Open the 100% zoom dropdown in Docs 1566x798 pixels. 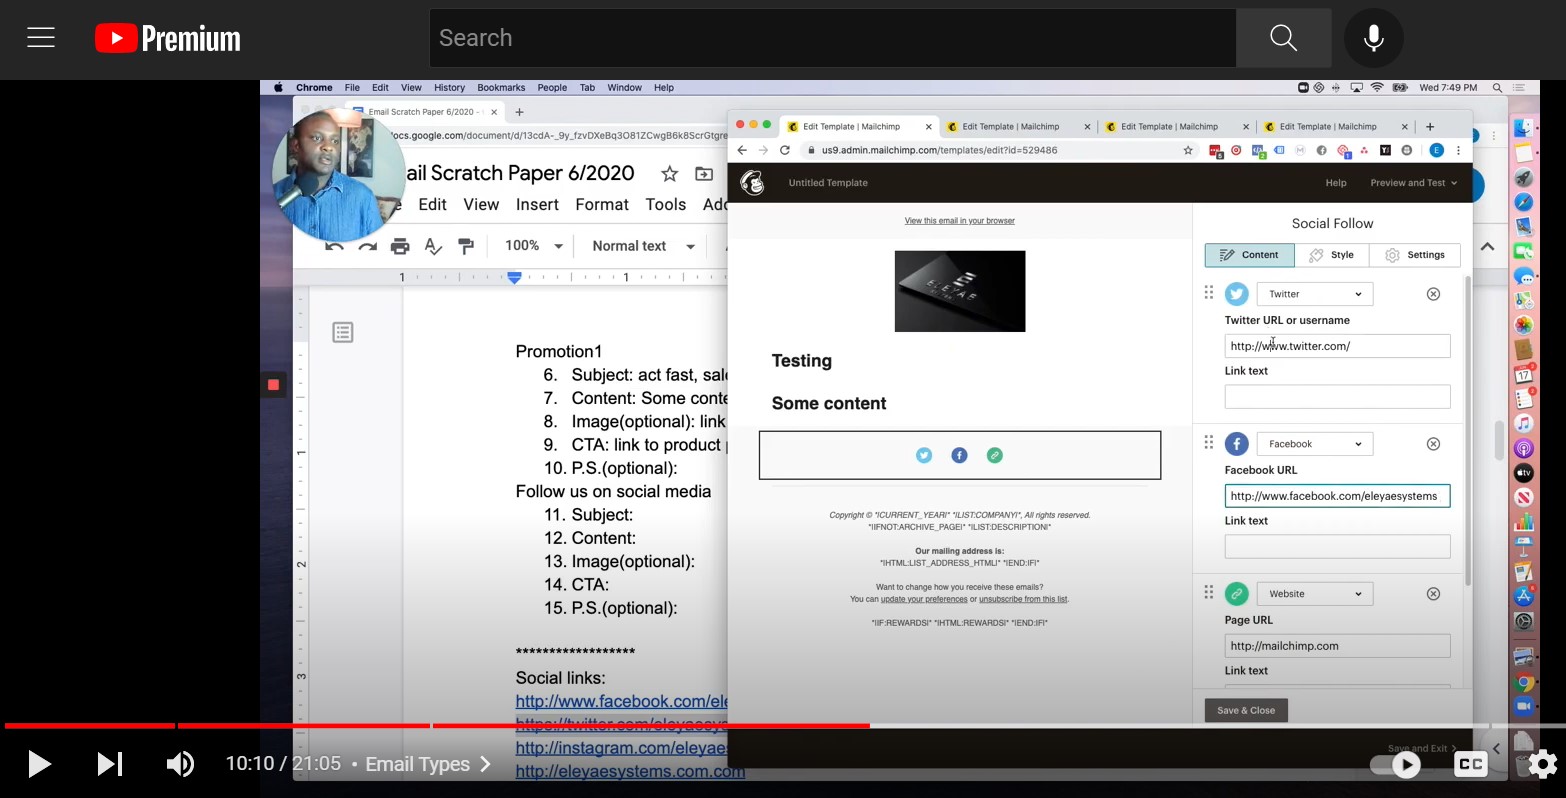[534, 246]
